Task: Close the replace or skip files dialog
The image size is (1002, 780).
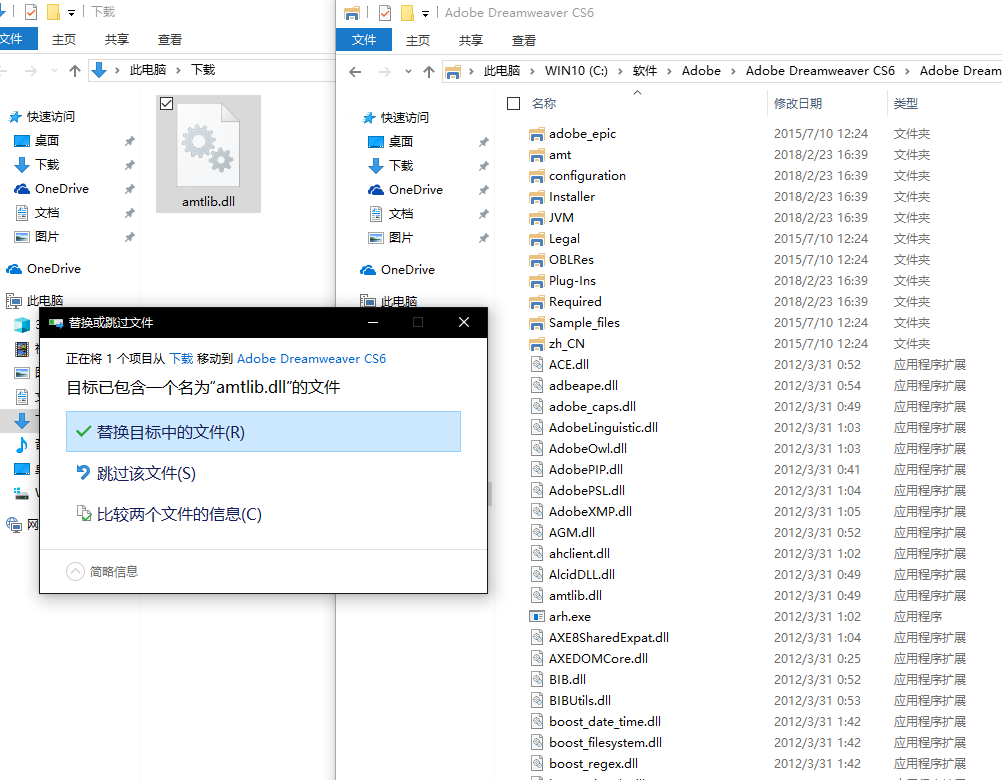Action: click(x=464, y=322)
